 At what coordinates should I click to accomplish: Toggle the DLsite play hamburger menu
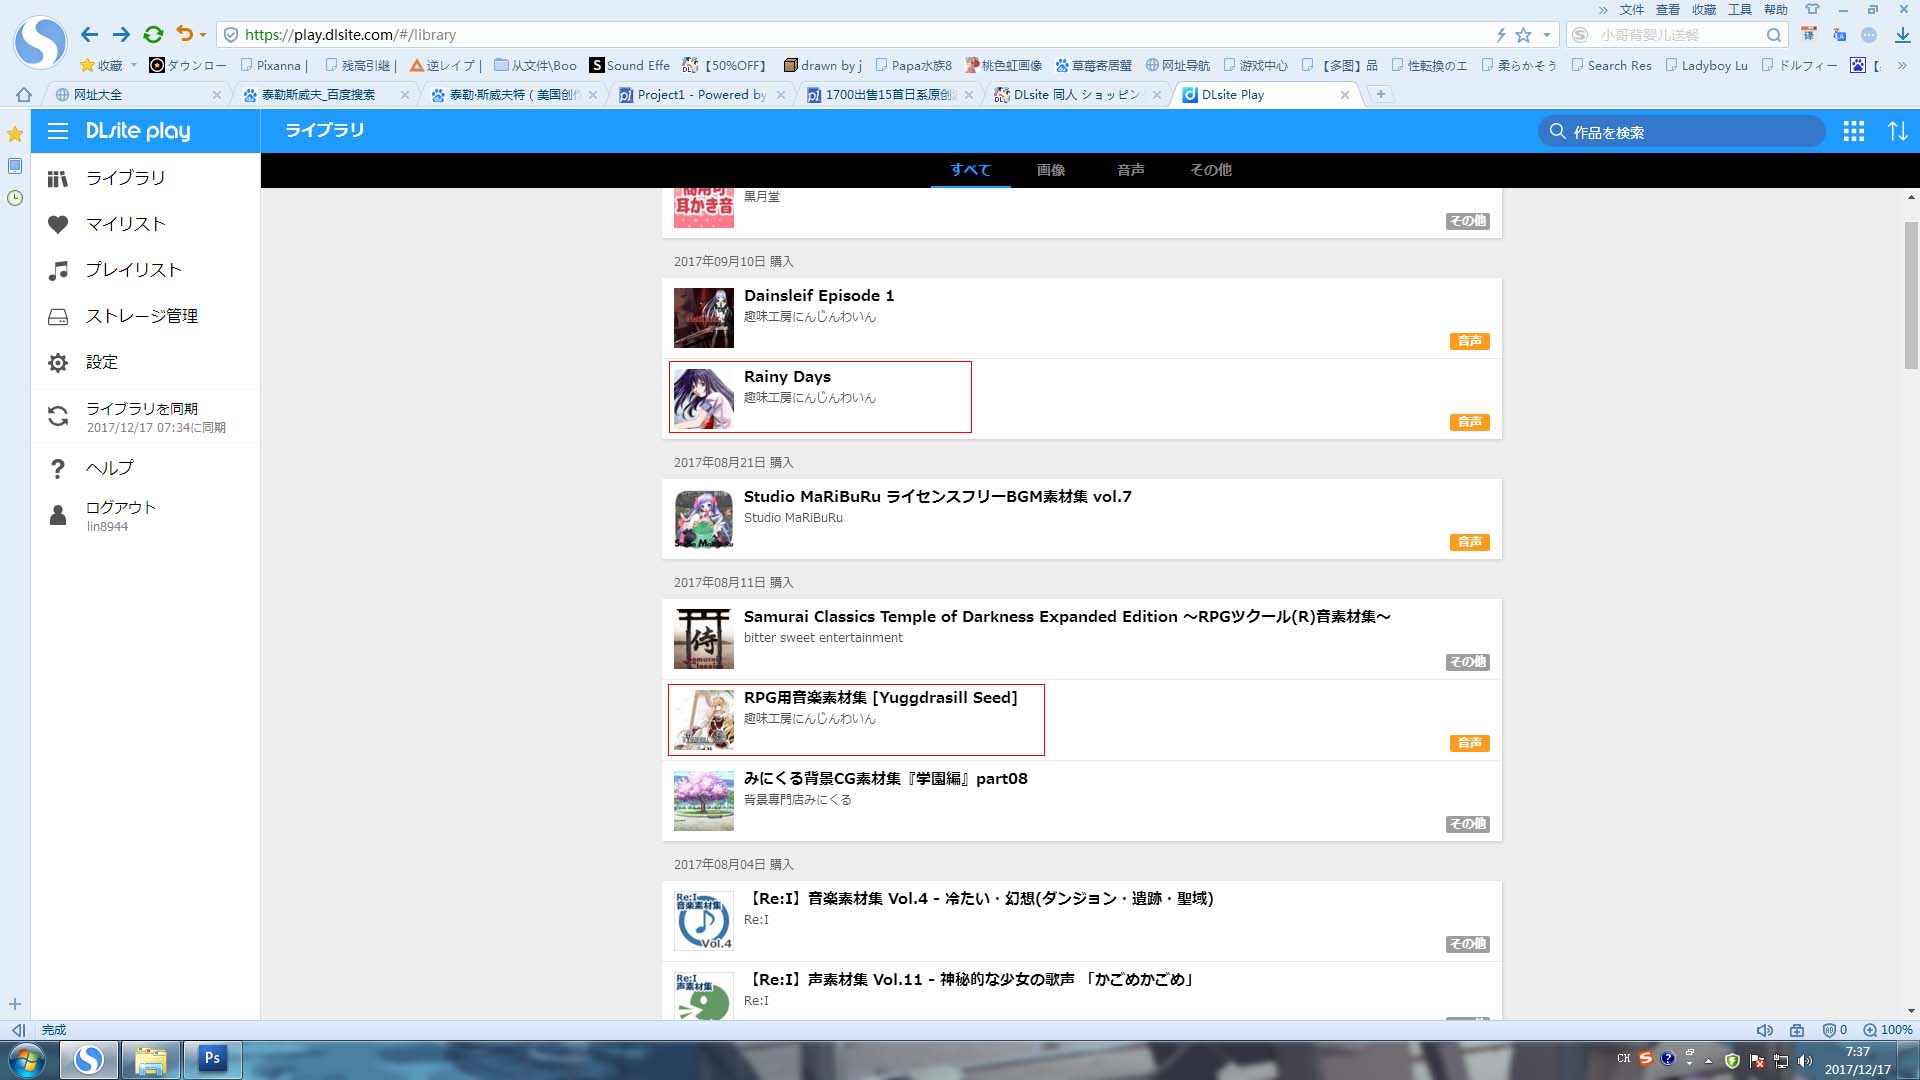58,131
